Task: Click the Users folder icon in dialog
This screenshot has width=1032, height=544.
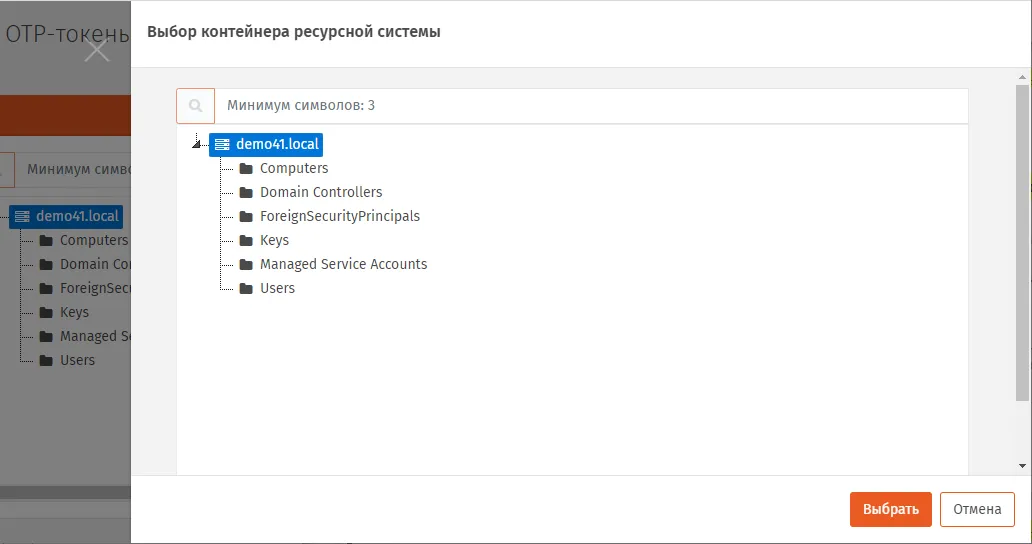Action: [246, 289]
